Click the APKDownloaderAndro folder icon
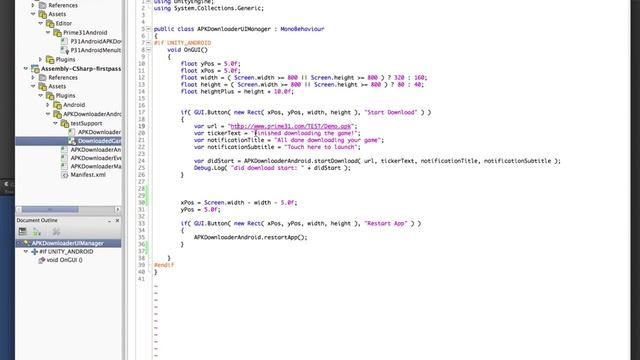This screenshot has width=640, height=360. [x=58, y=114]
